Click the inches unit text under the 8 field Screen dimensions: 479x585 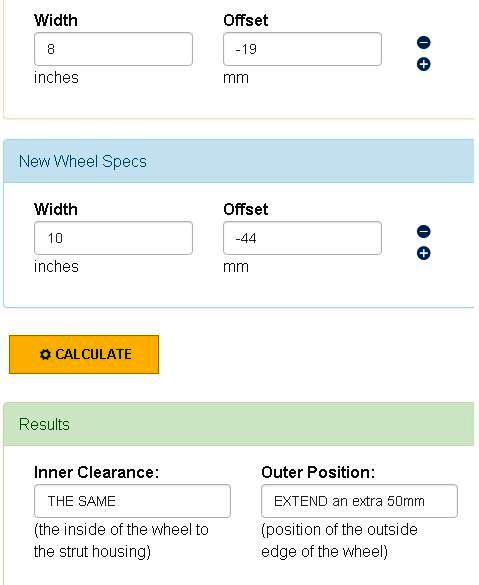[56, 78]
